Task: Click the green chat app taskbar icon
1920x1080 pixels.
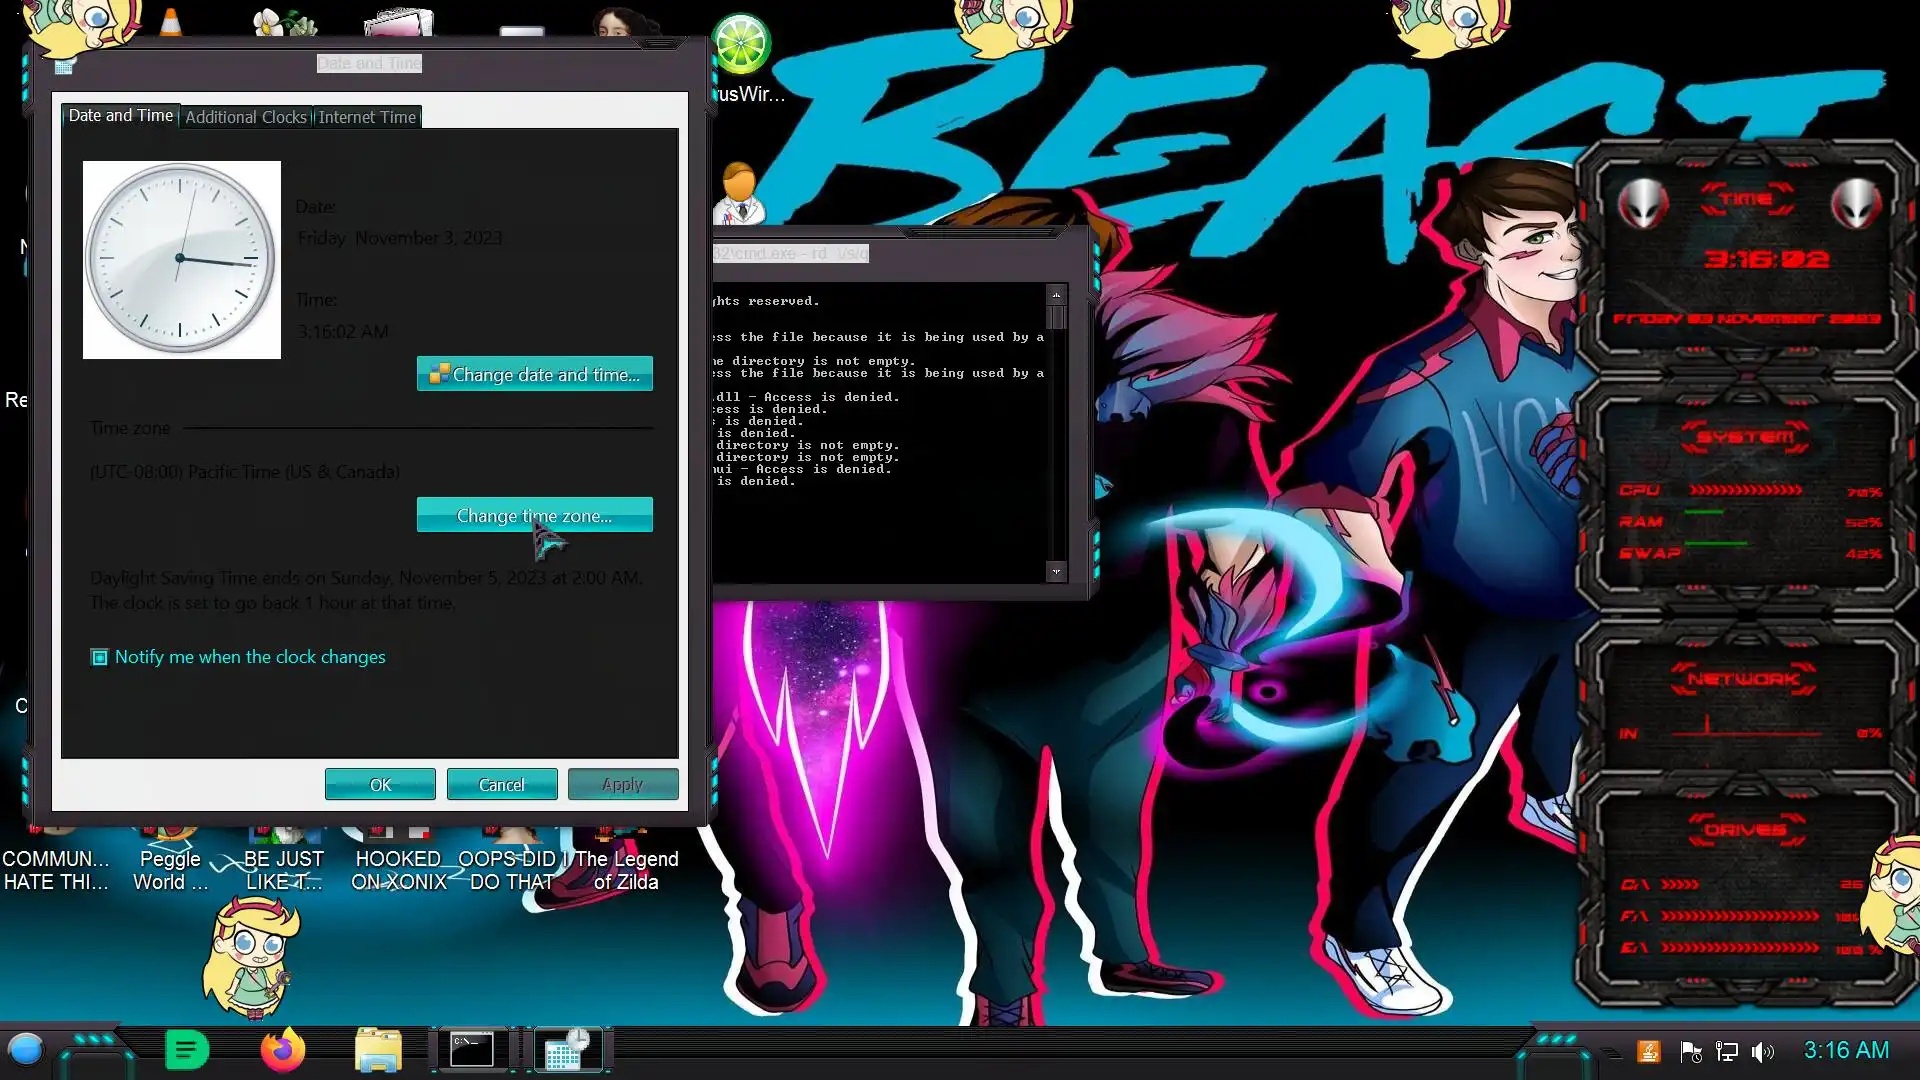Action: tap(186, 1050)
